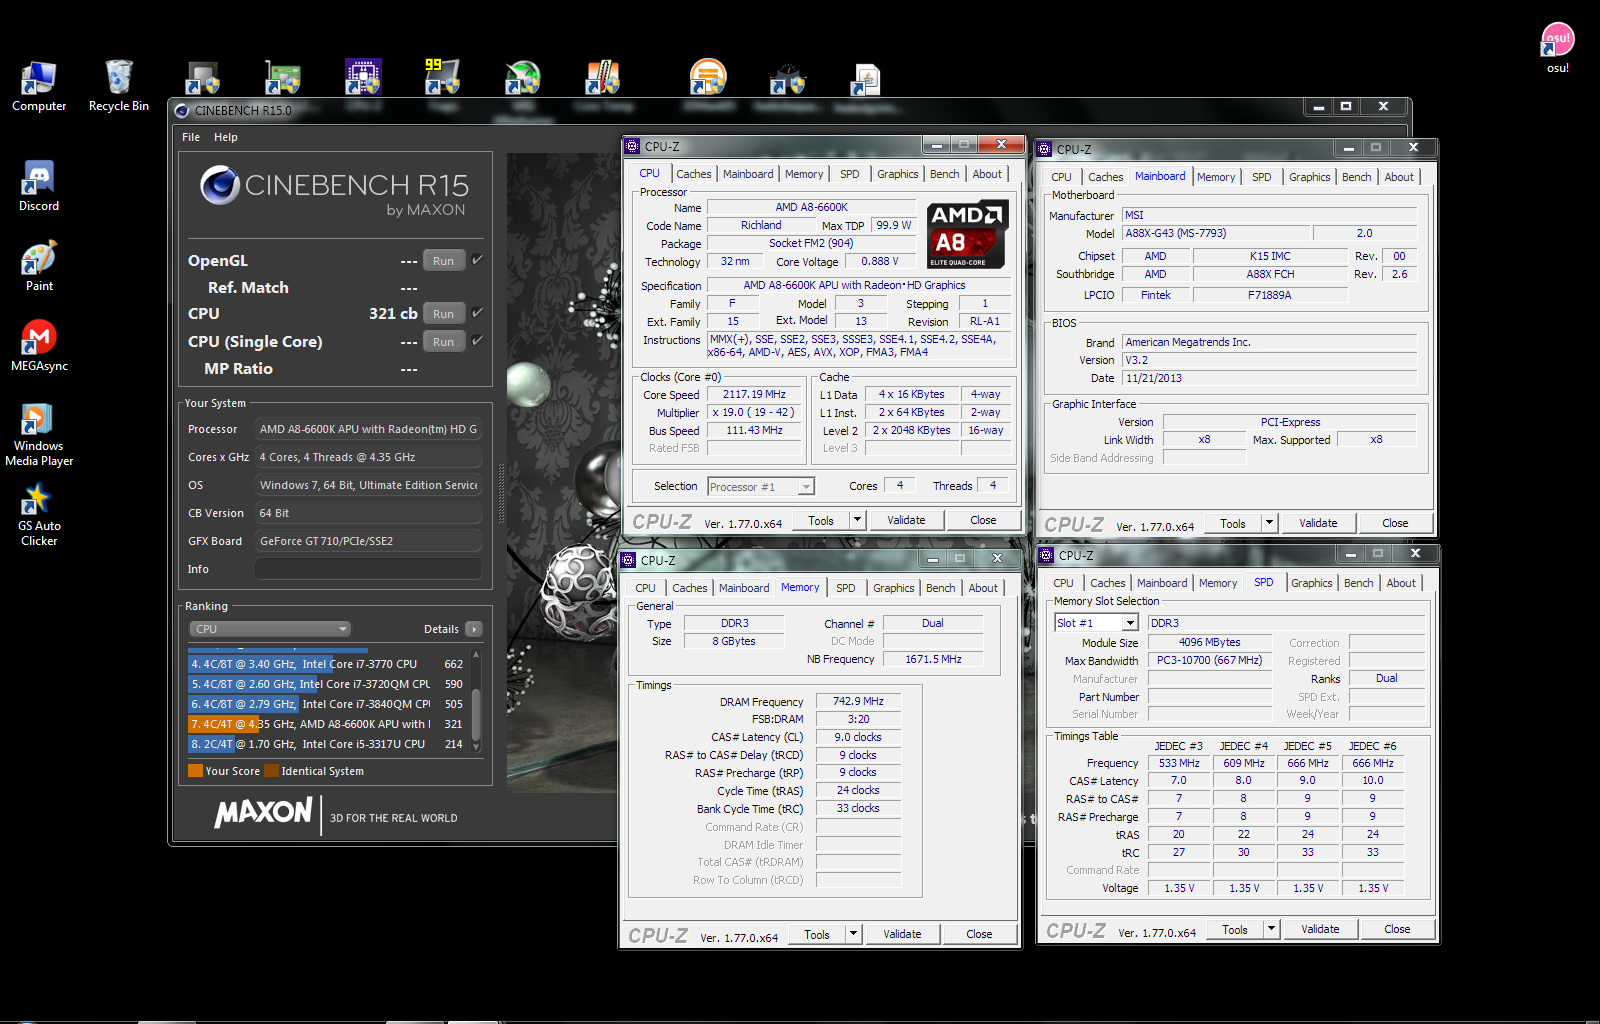Click the GFX Board field GeForce GT 710
The image size is (1600, 1024).
click(x=368, y=541)
